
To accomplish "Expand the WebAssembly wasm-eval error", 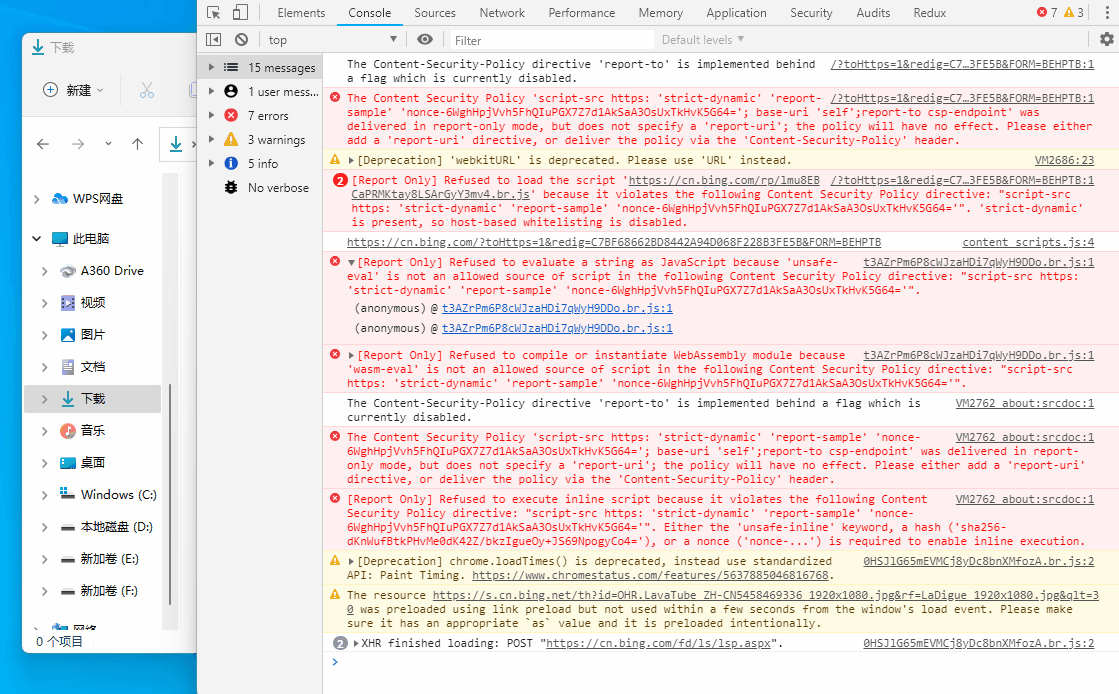I will (351, 356).
